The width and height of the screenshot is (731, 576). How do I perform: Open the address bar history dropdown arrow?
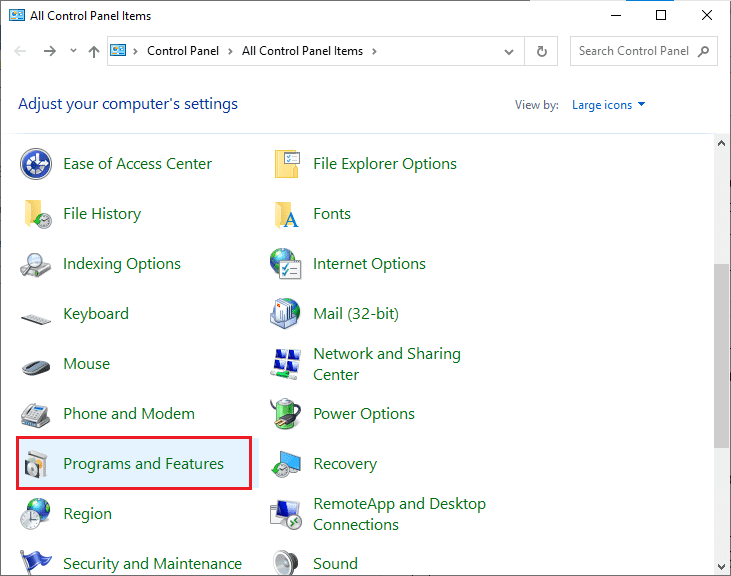coord(510,51)
